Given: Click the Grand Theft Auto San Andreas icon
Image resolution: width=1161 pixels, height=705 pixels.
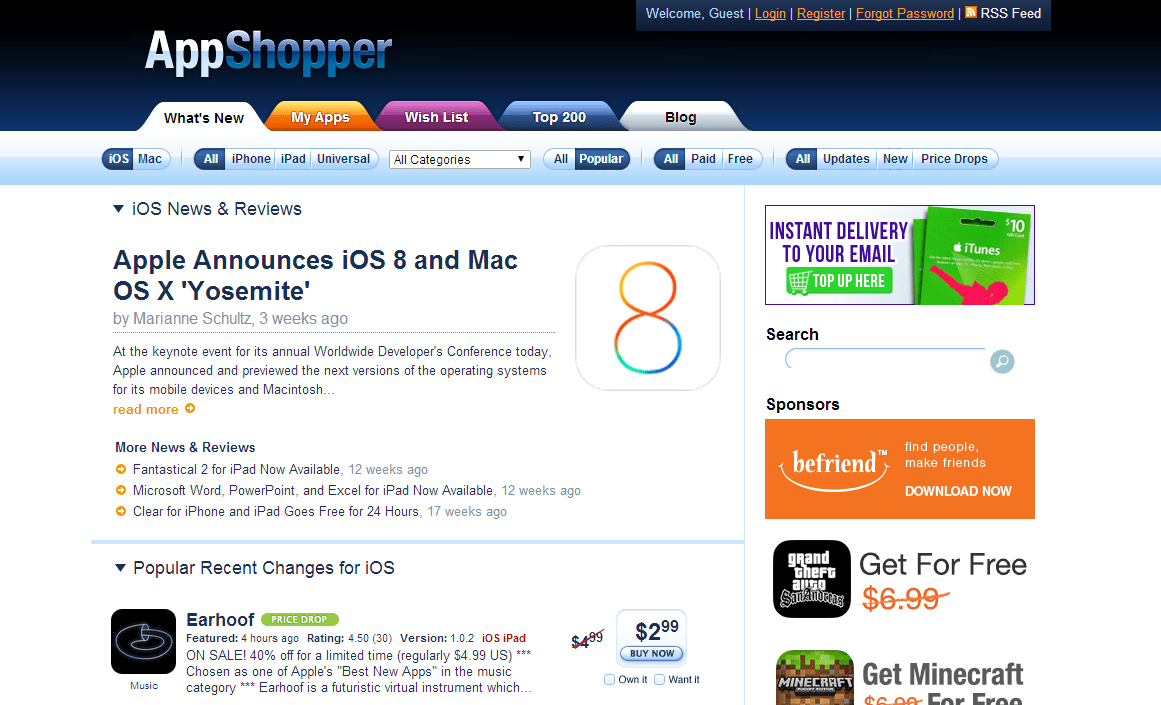Looking at the screenshot, I should tap(812, 579).
